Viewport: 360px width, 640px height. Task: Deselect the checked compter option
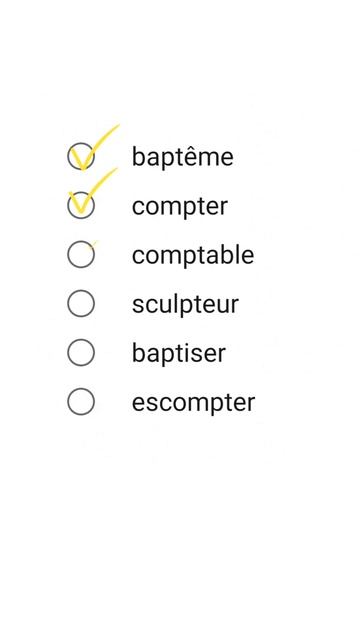pyautogui.click(x=81, y=205)
